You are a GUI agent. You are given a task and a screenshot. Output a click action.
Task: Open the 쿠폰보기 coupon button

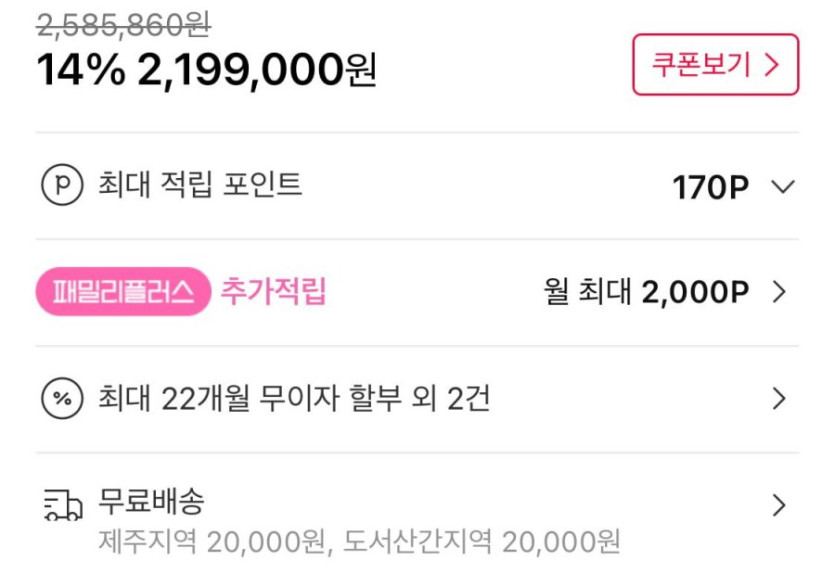point(715,65)
